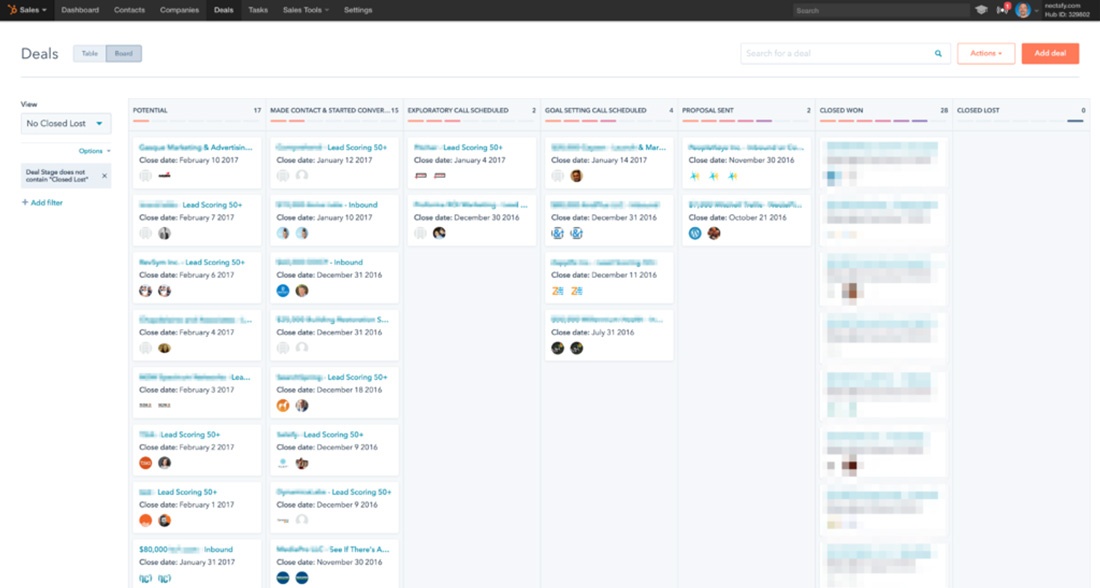Open the Academy graduation cap icon
Screen dimensions: 1100x588
(981, 10)
